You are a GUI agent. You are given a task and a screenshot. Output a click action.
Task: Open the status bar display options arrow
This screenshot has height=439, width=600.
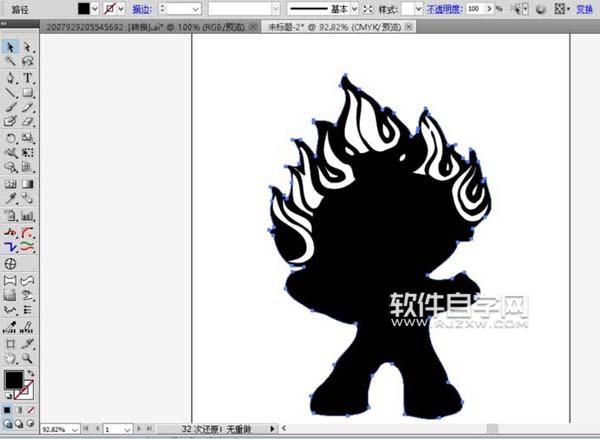pyautogui.click(x=272, y=429)
